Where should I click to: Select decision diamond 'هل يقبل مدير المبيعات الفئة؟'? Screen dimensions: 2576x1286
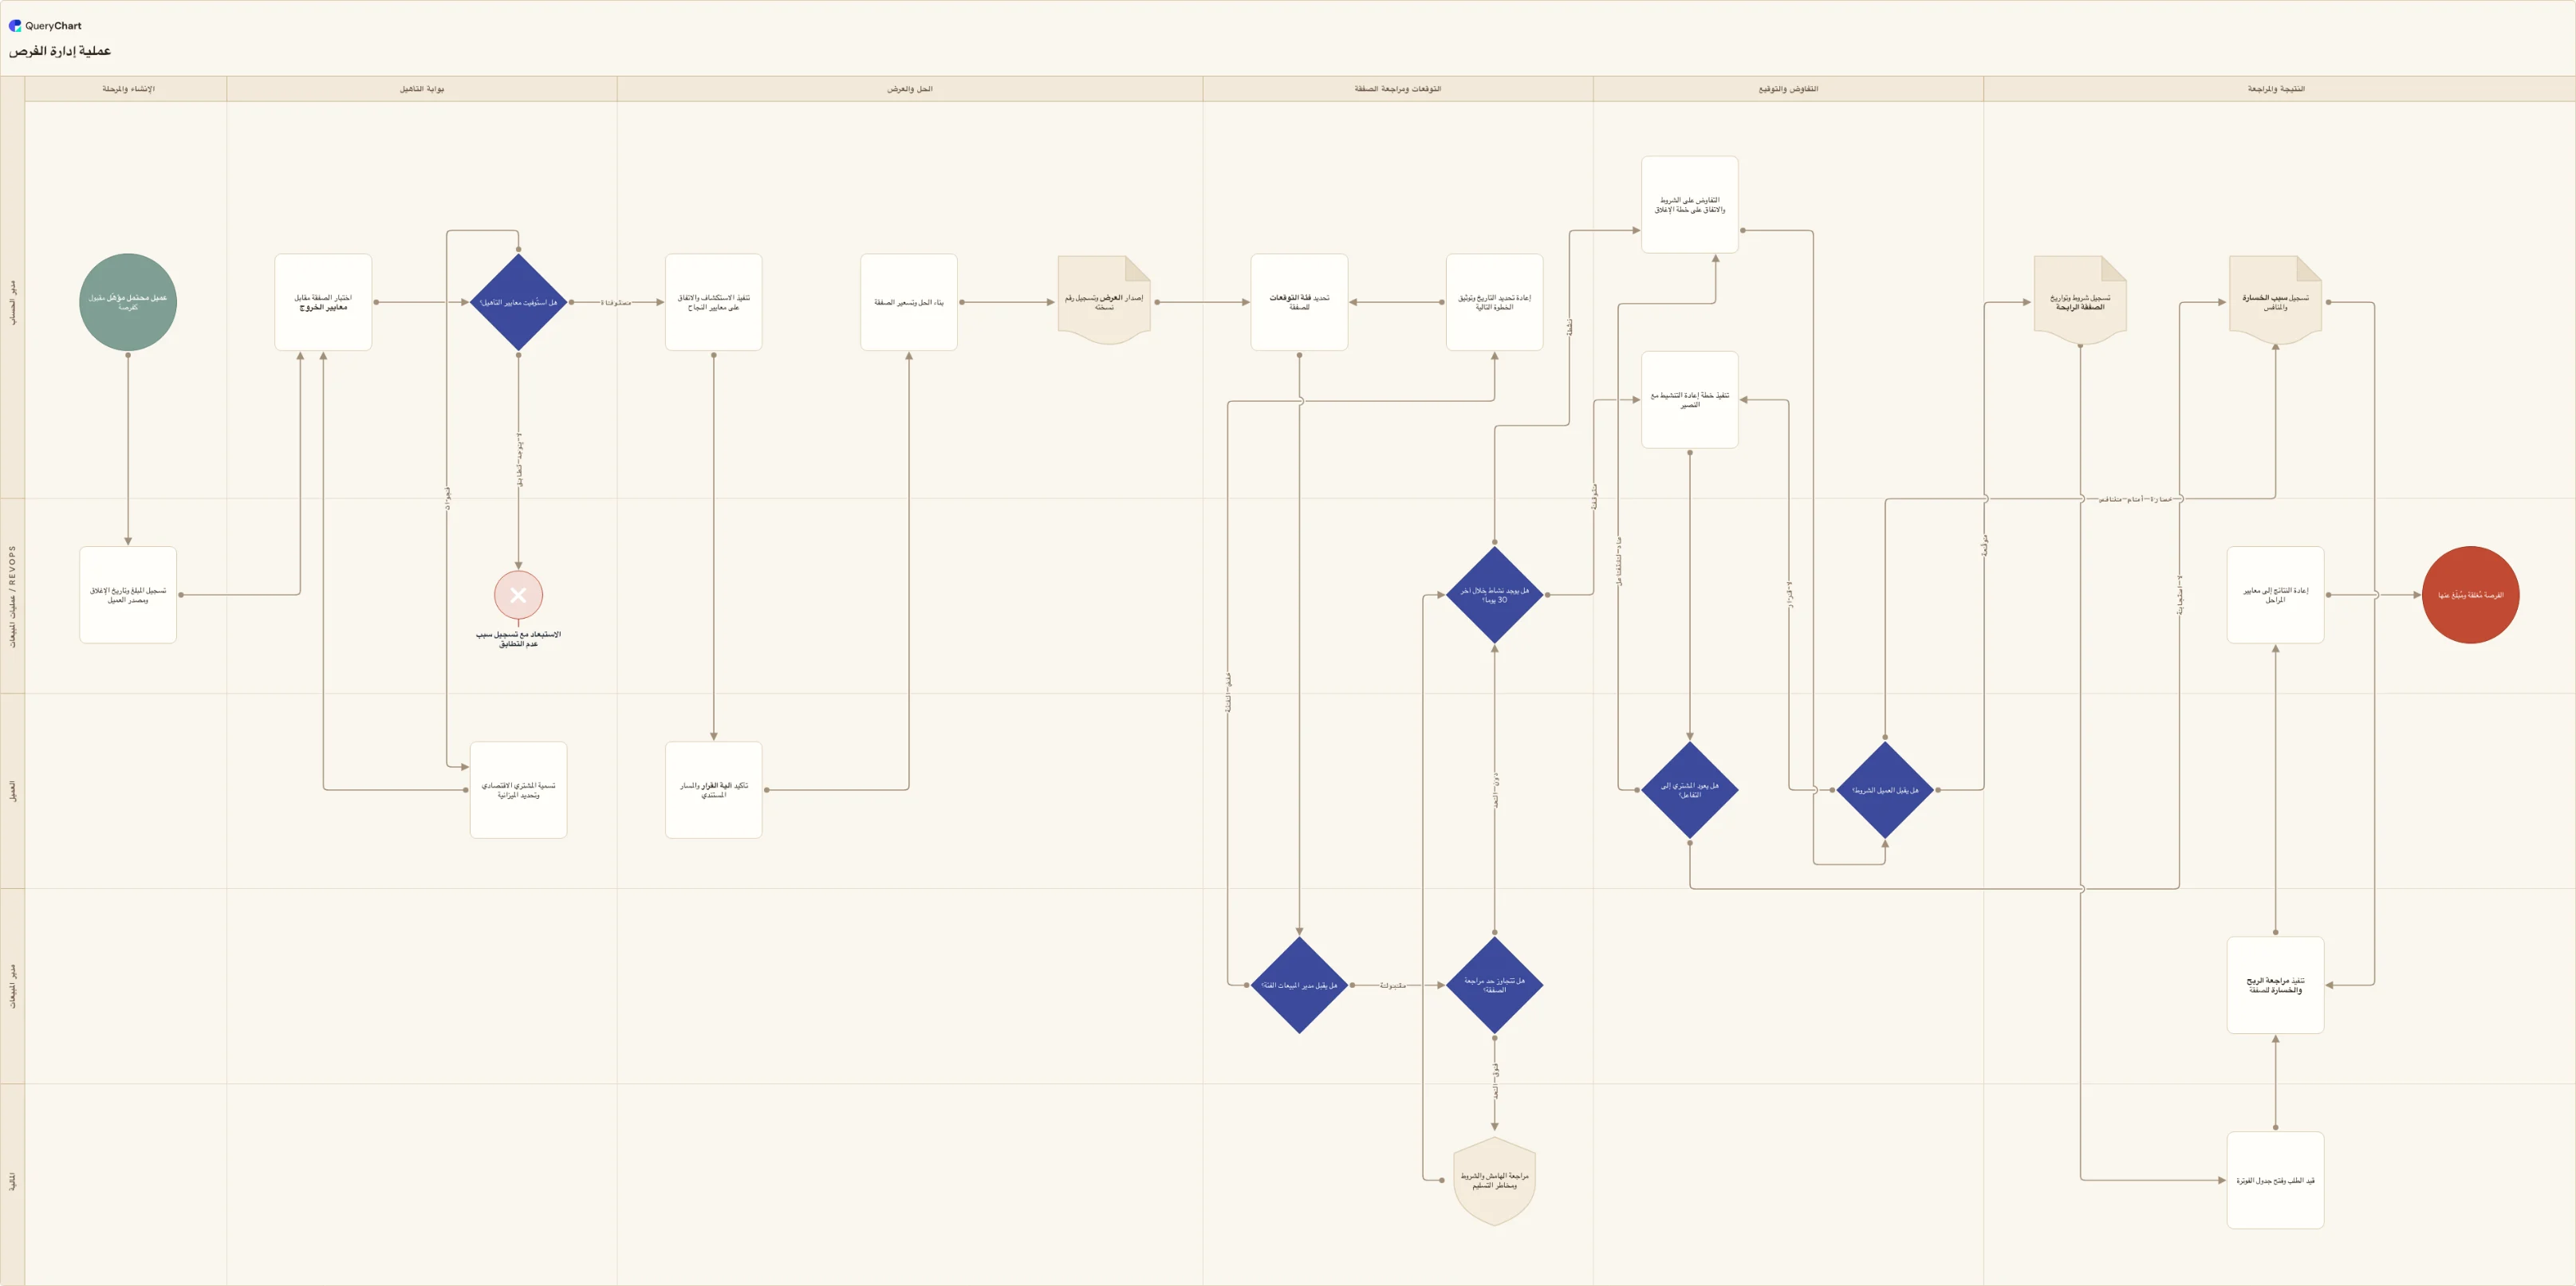coord(1299,985)
